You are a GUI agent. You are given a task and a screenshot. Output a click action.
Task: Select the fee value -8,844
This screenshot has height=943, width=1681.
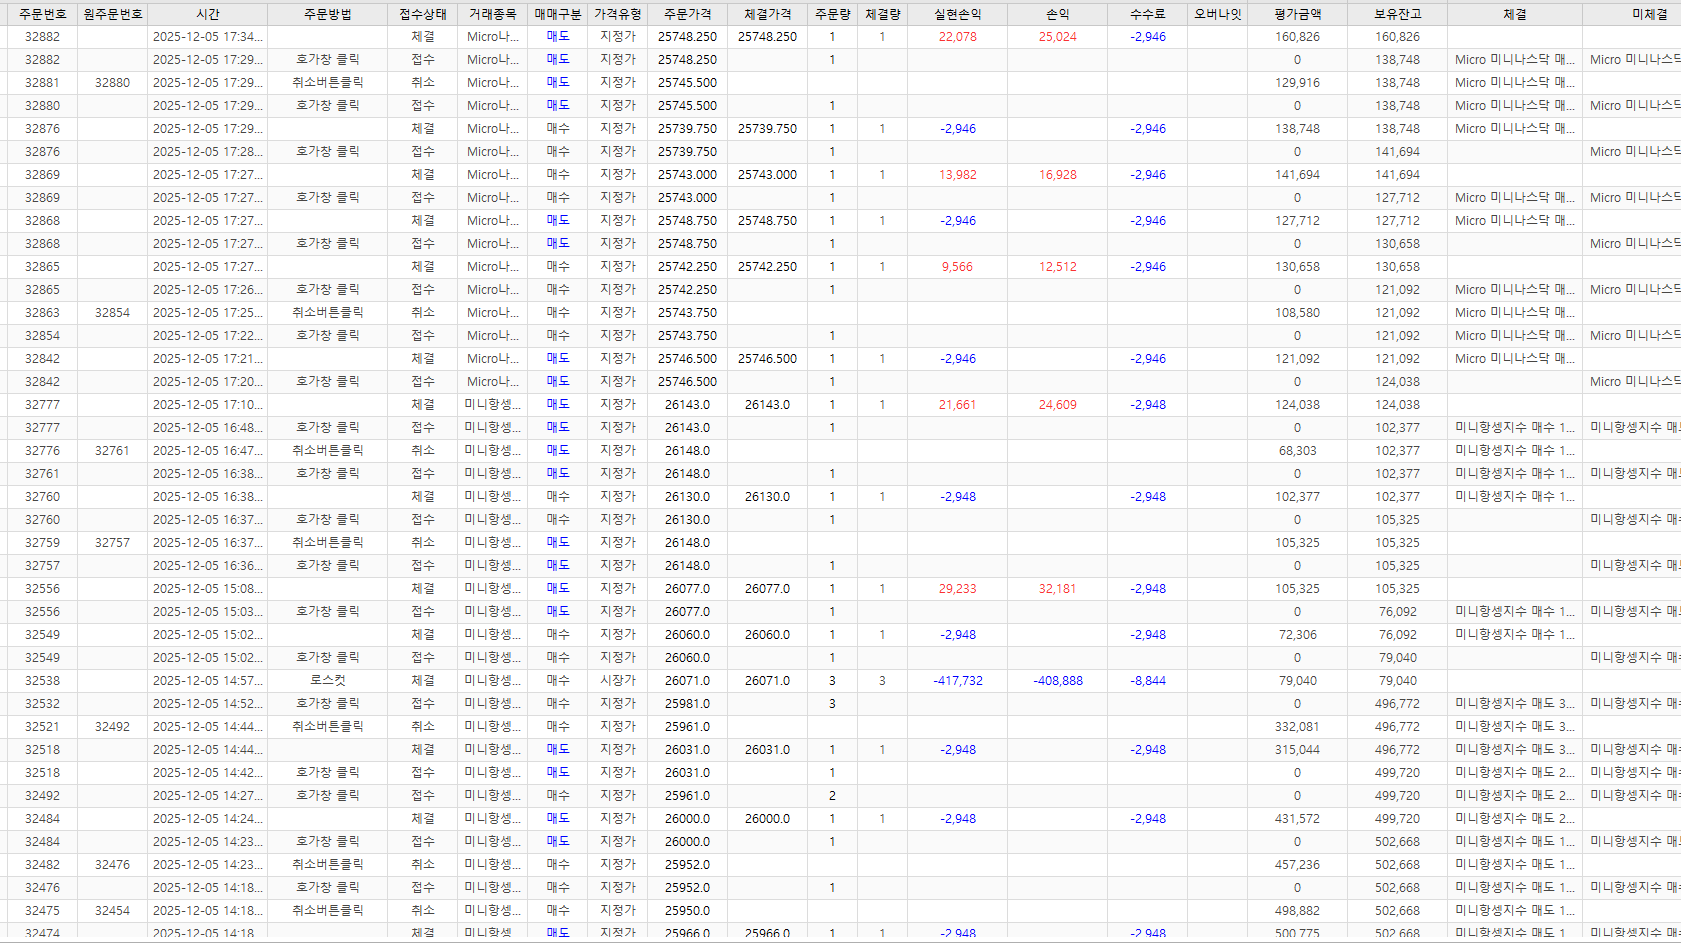pos(1147,681)
